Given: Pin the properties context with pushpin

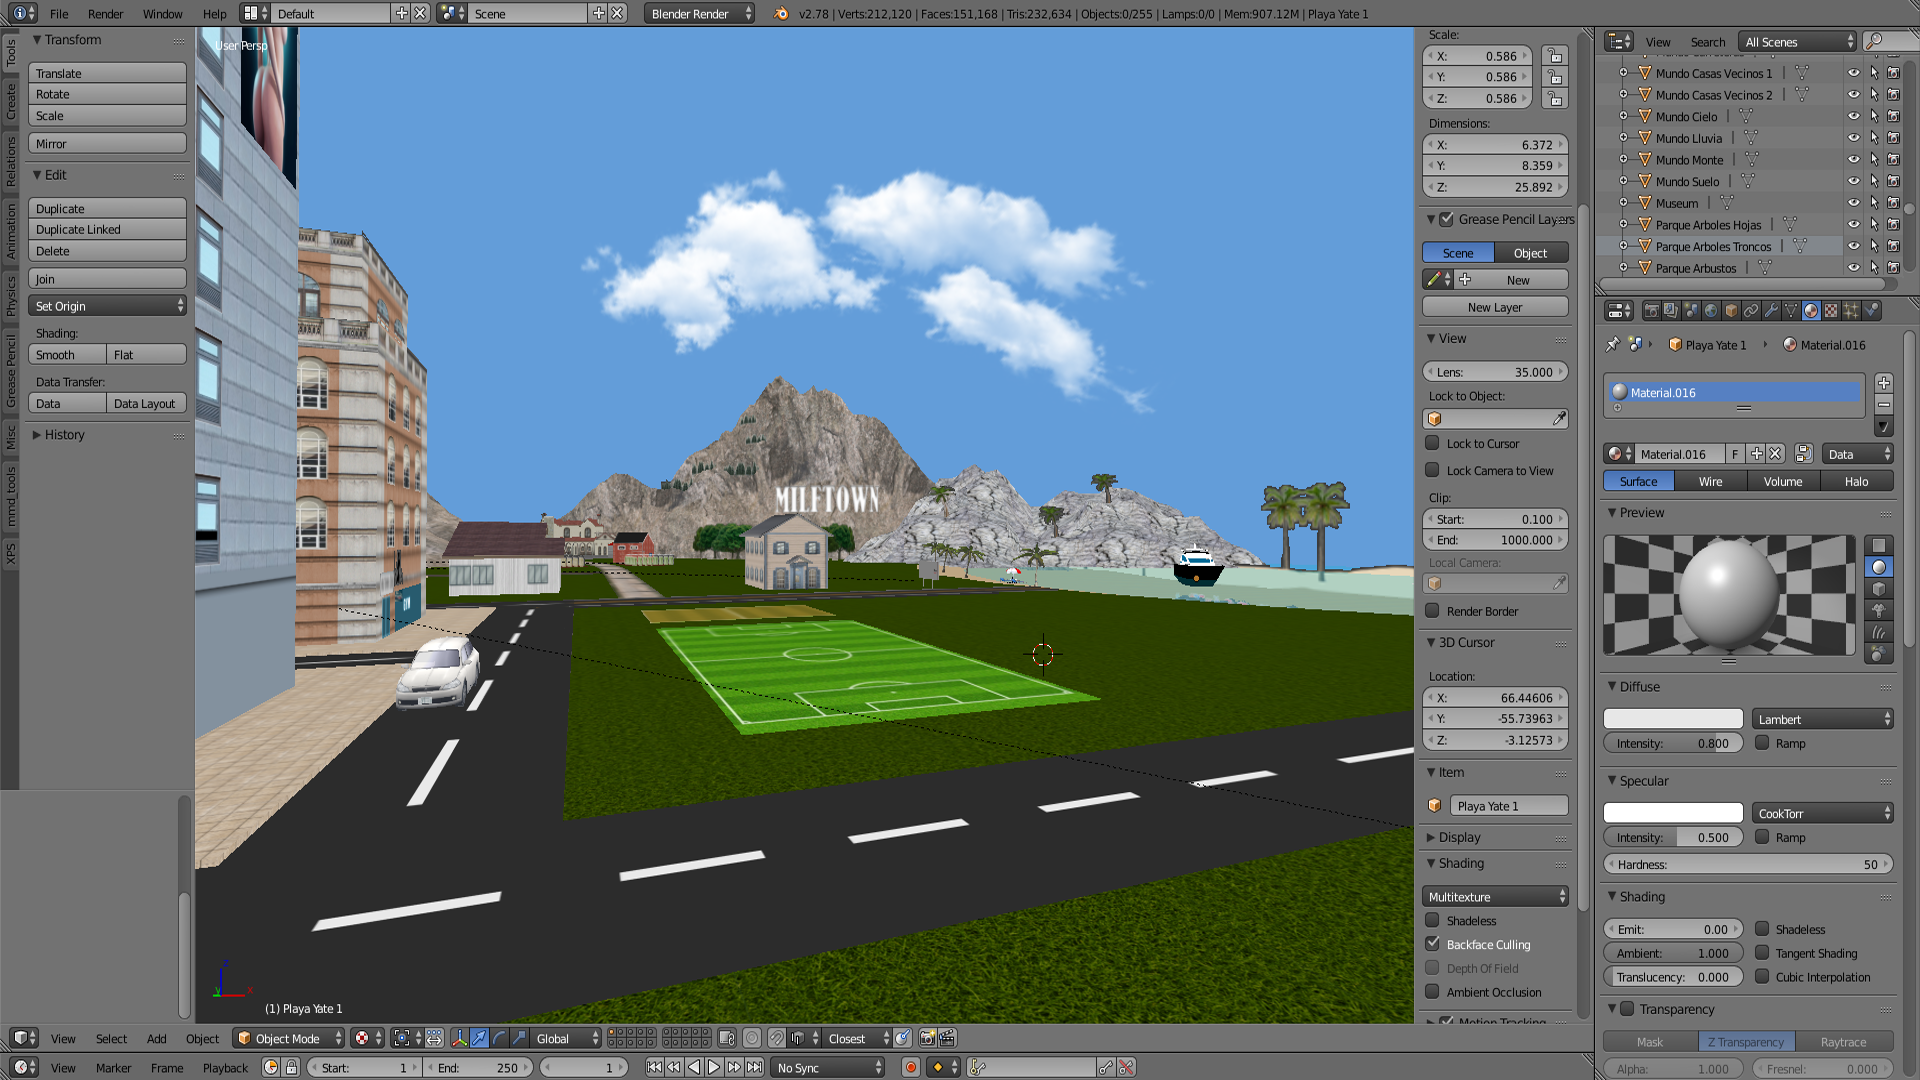Looking at the screenshot, I should point(1612,345).
